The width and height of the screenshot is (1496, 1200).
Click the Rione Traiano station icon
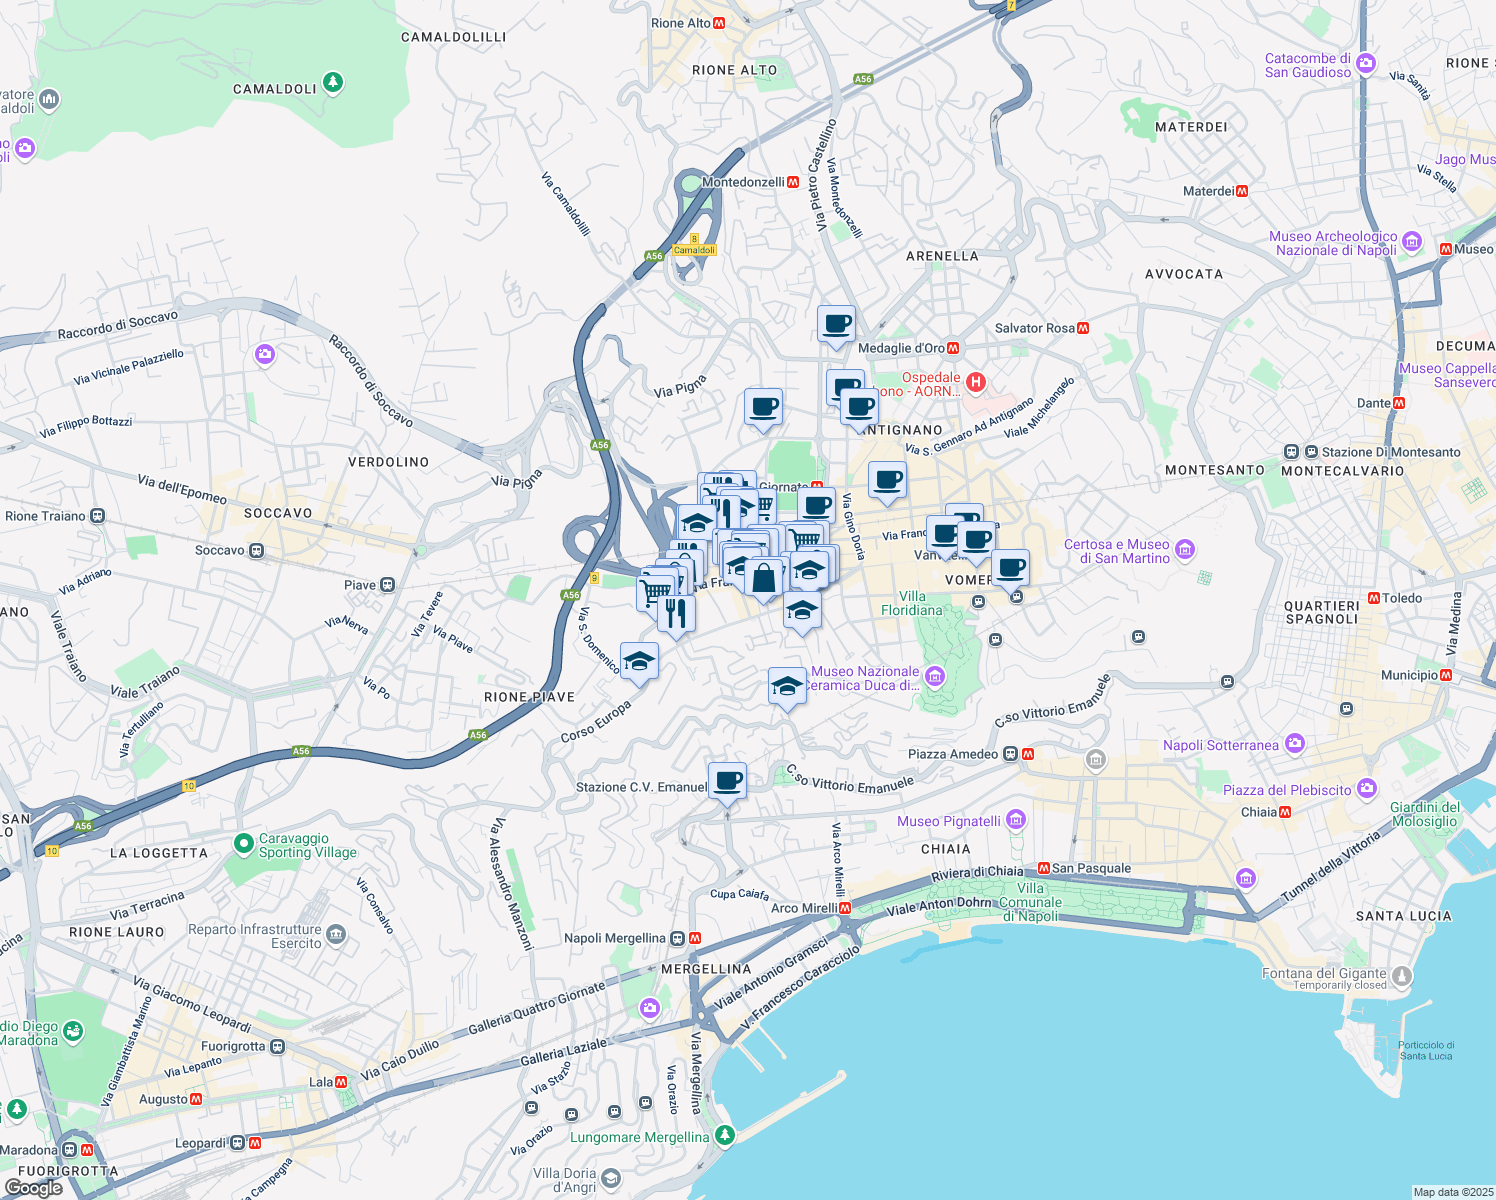(97, 516)
